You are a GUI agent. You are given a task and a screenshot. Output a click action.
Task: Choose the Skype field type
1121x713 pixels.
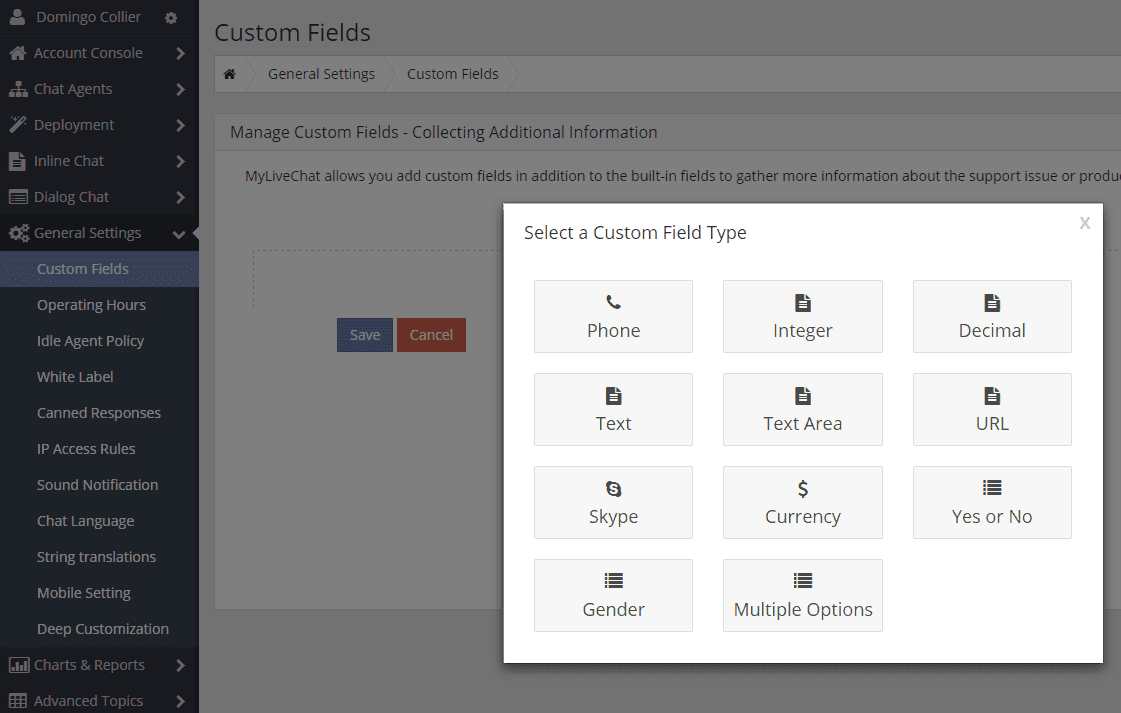point(613,502)
